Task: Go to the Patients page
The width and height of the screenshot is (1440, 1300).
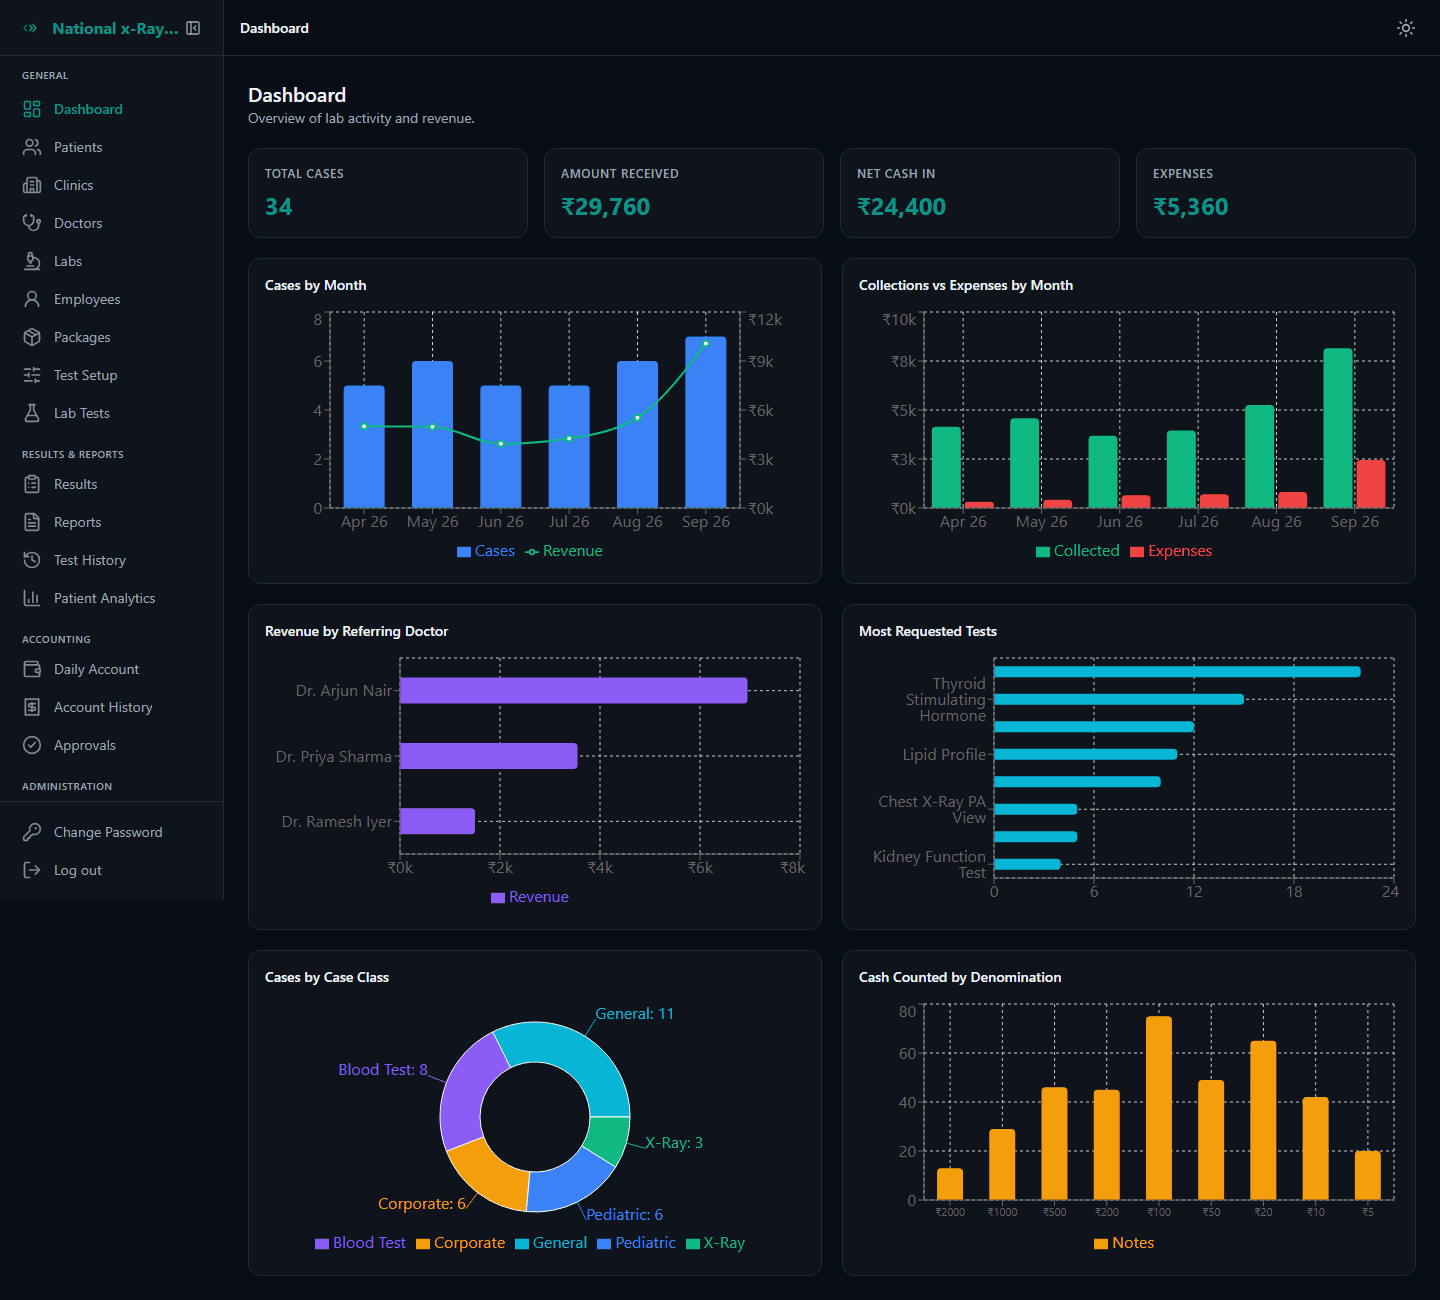Action: click(111, 147)
